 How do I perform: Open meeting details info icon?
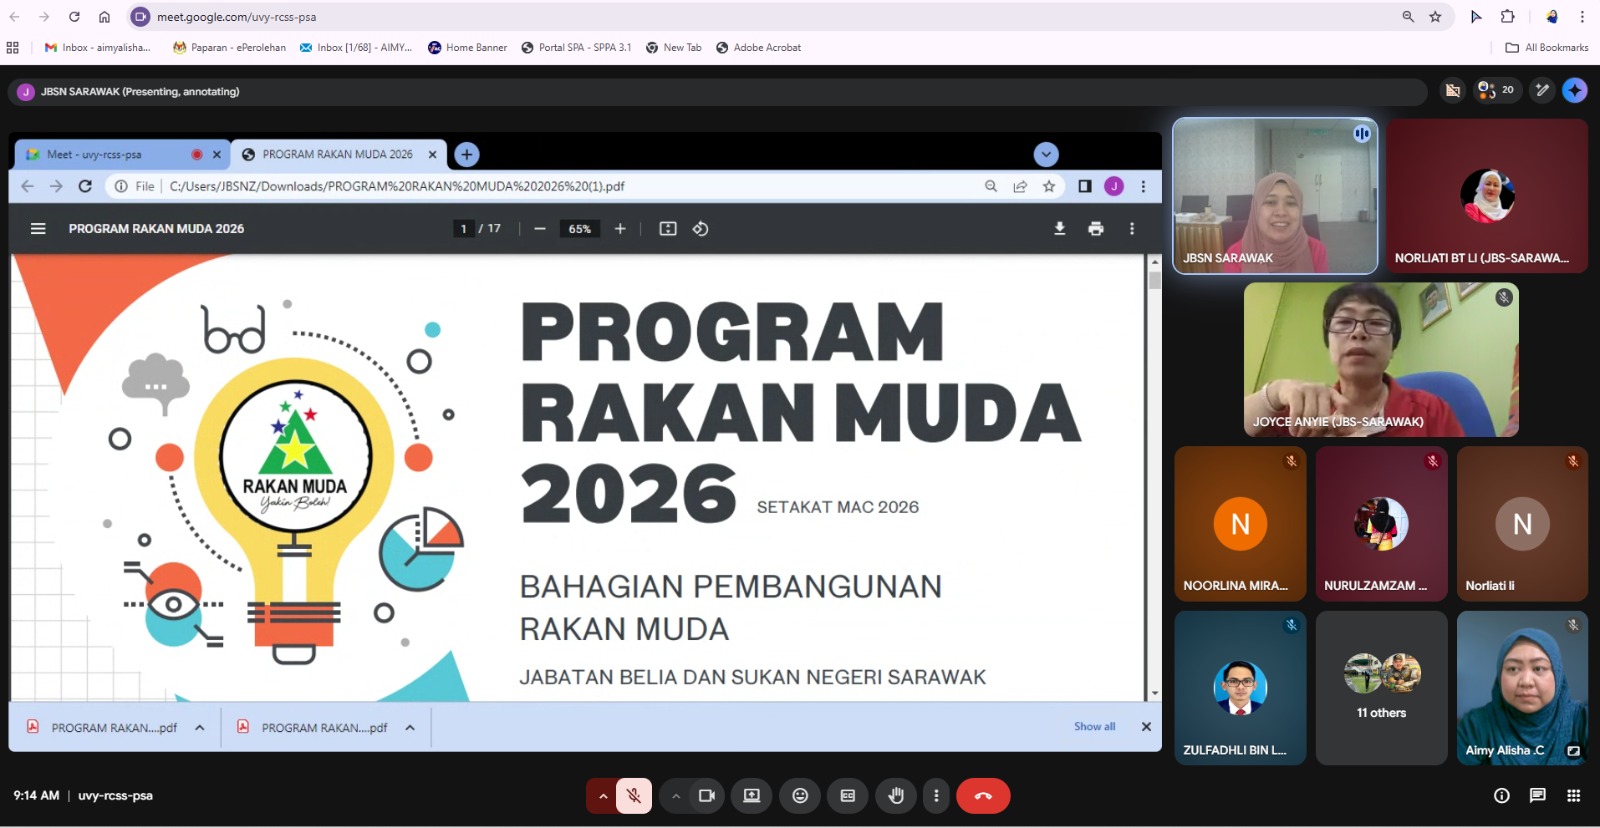coord(1502,796)
